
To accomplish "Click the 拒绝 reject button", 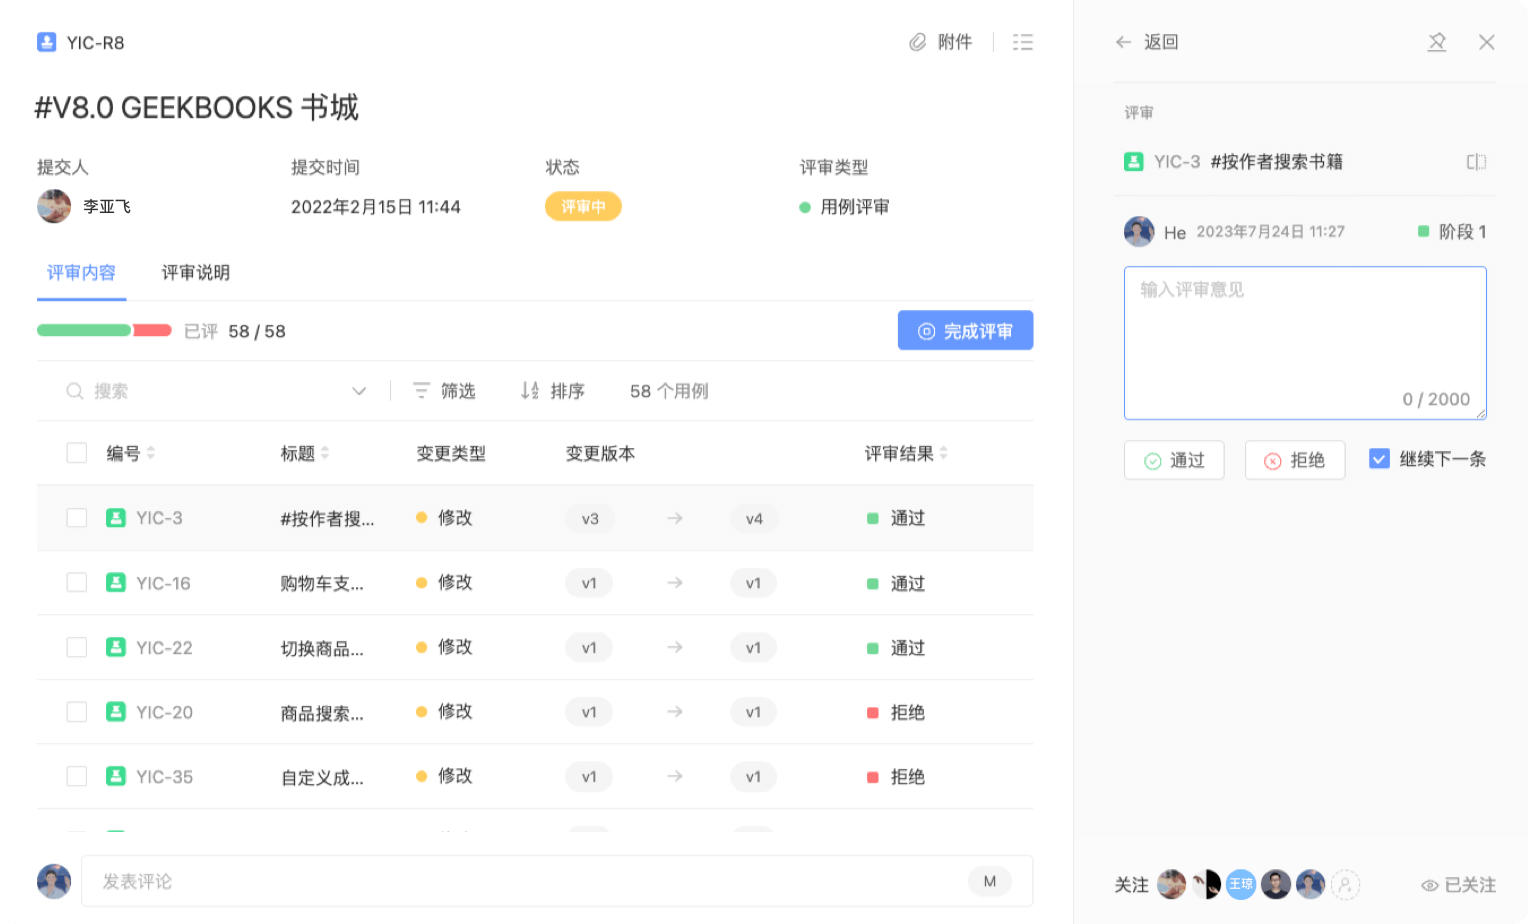I will coord(1295,460).
